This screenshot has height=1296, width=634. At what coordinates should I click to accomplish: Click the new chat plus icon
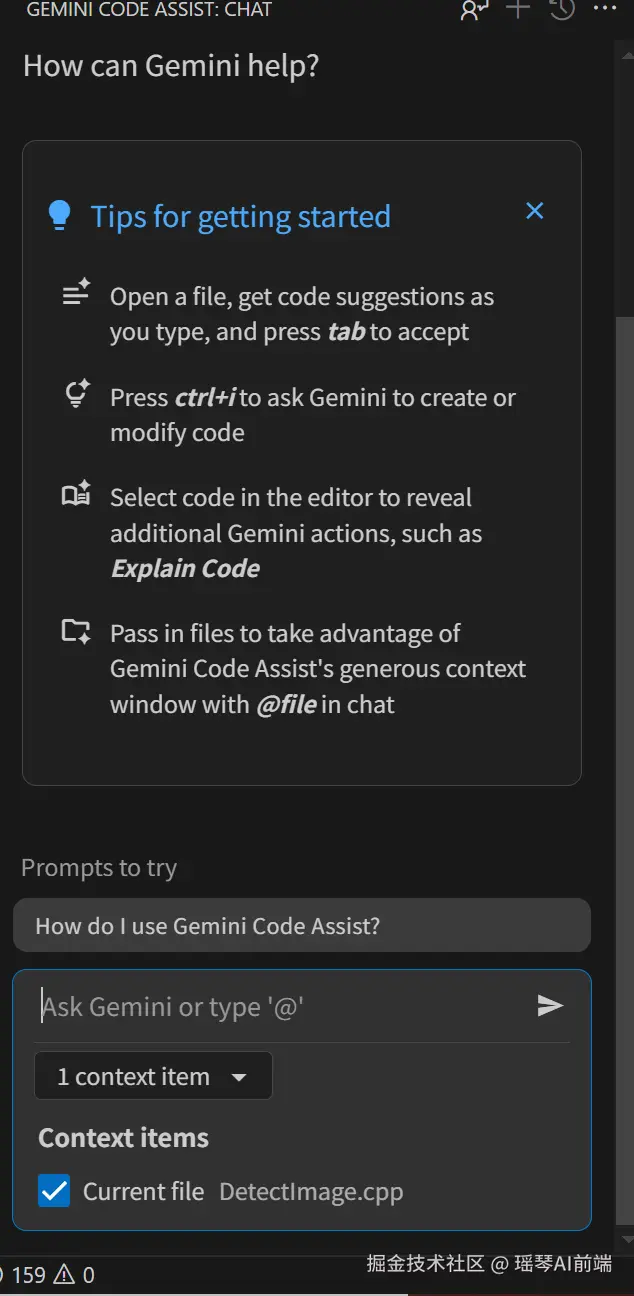(517, 9)
